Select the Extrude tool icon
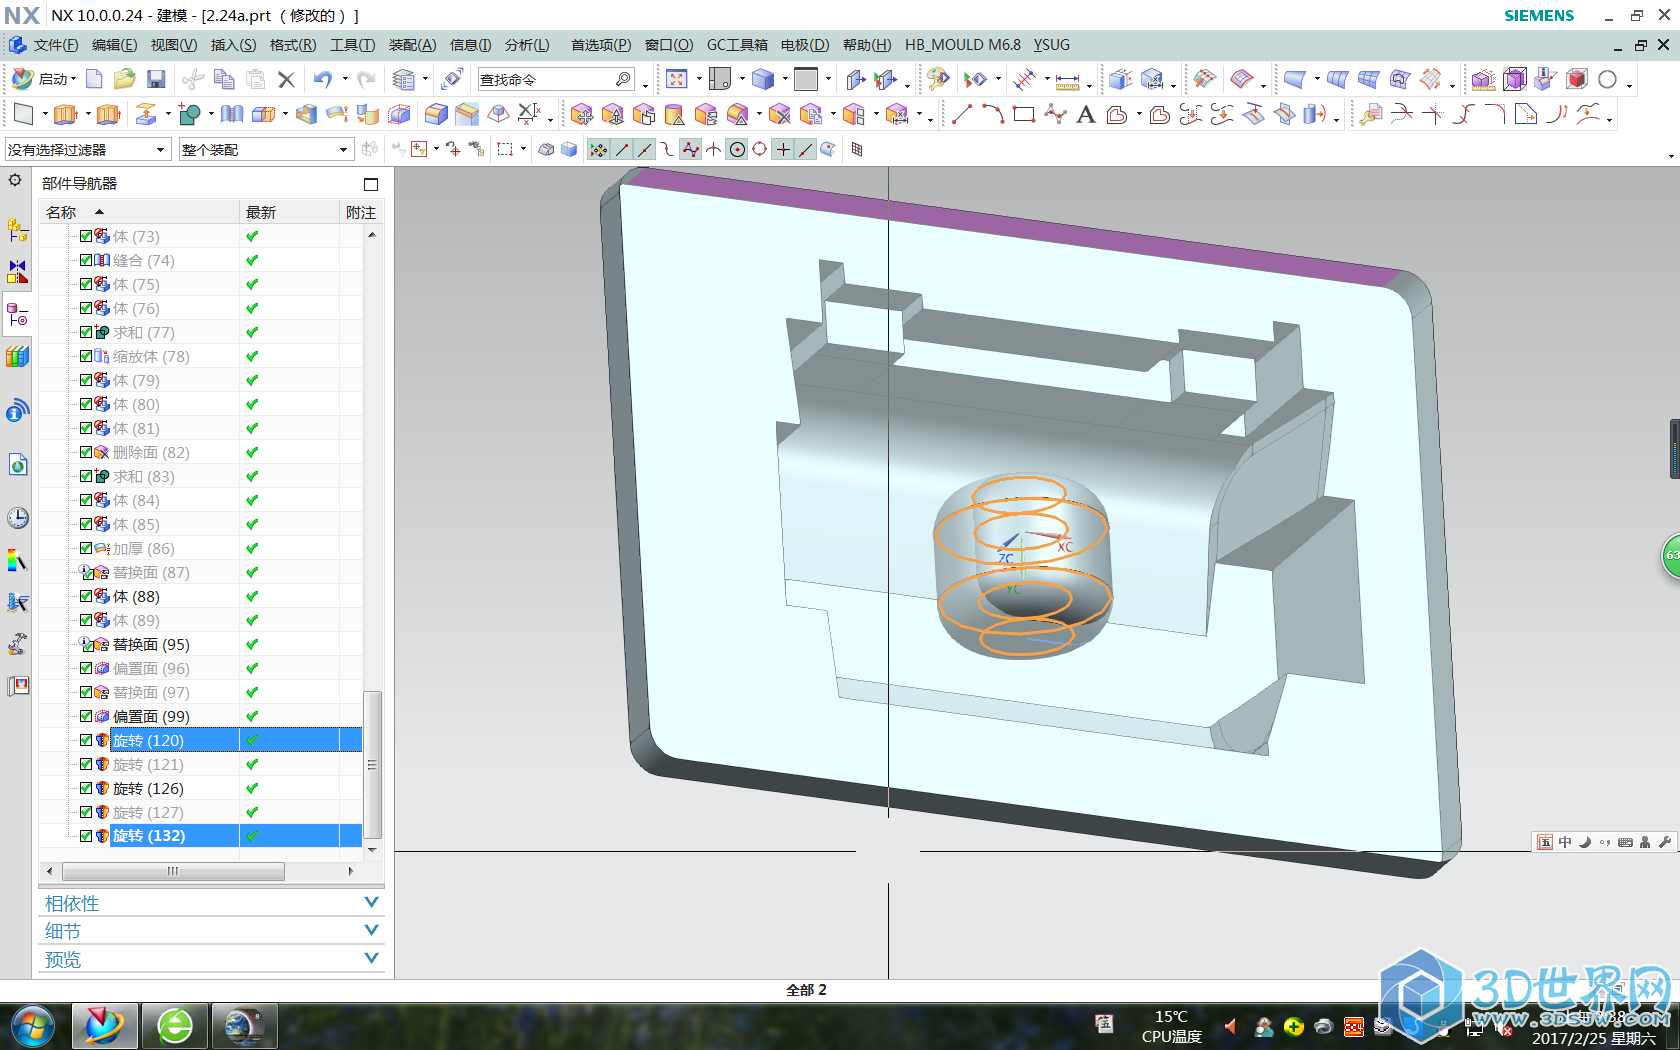Screen dimensions: 1680x1050 (x=66, y=114)
